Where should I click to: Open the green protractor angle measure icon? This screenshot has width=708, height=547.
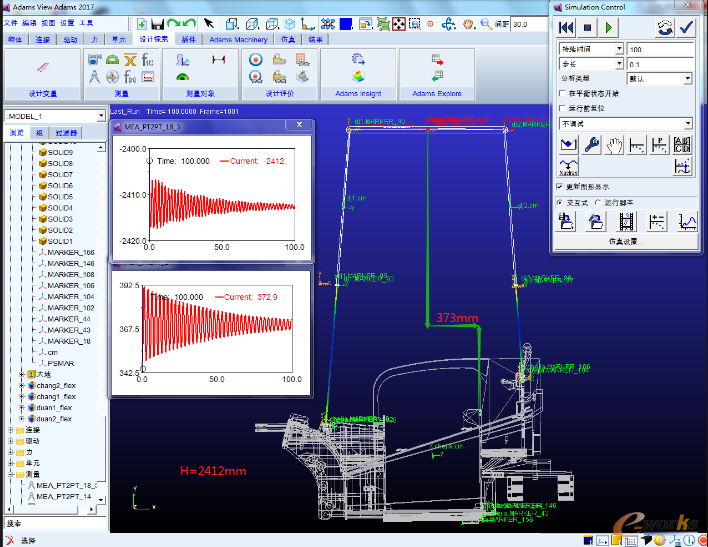[112, 60]
